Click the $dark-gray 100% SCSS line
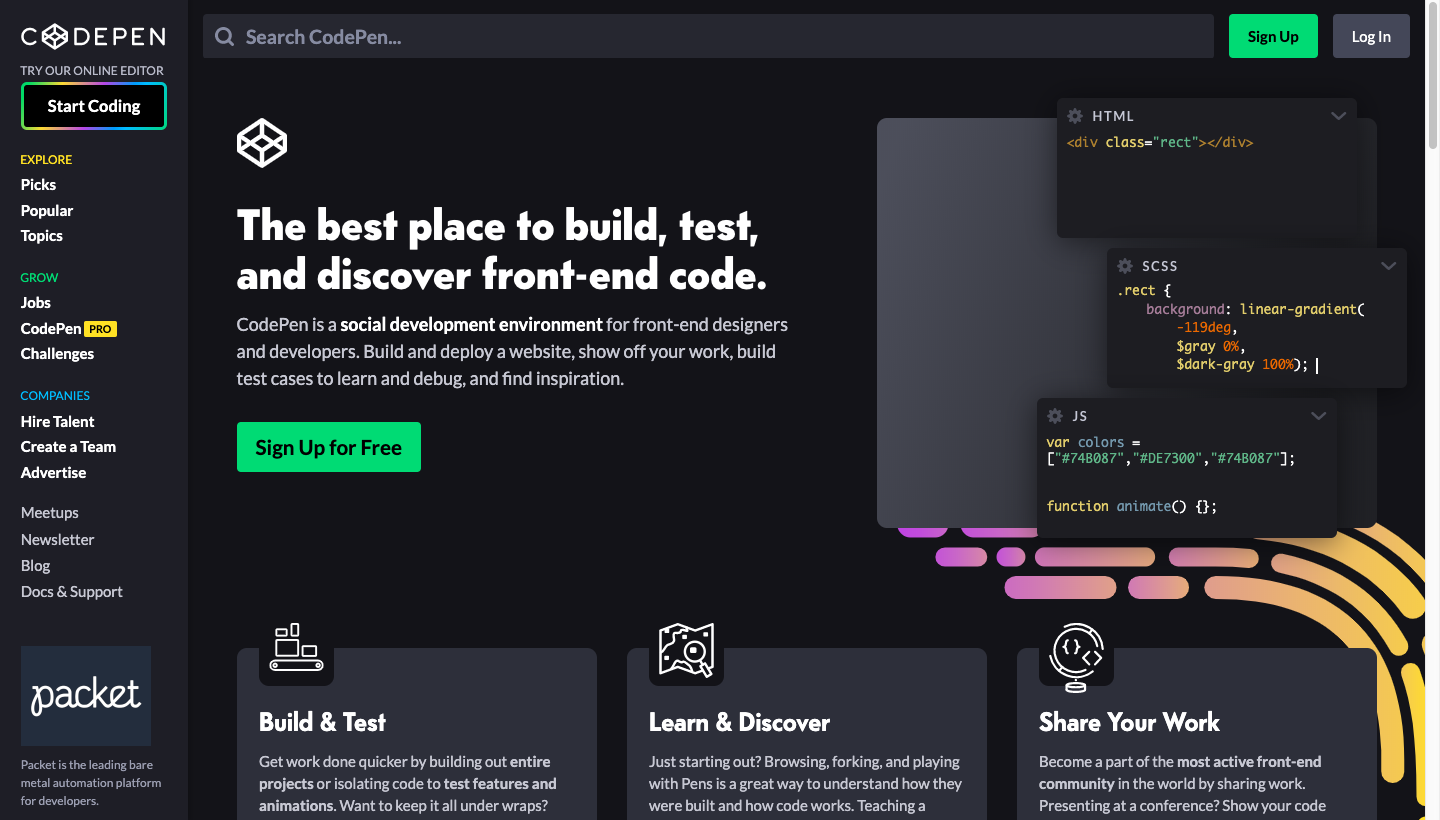The width and height of the screenshot is (1440, 820). (1242, 365)
